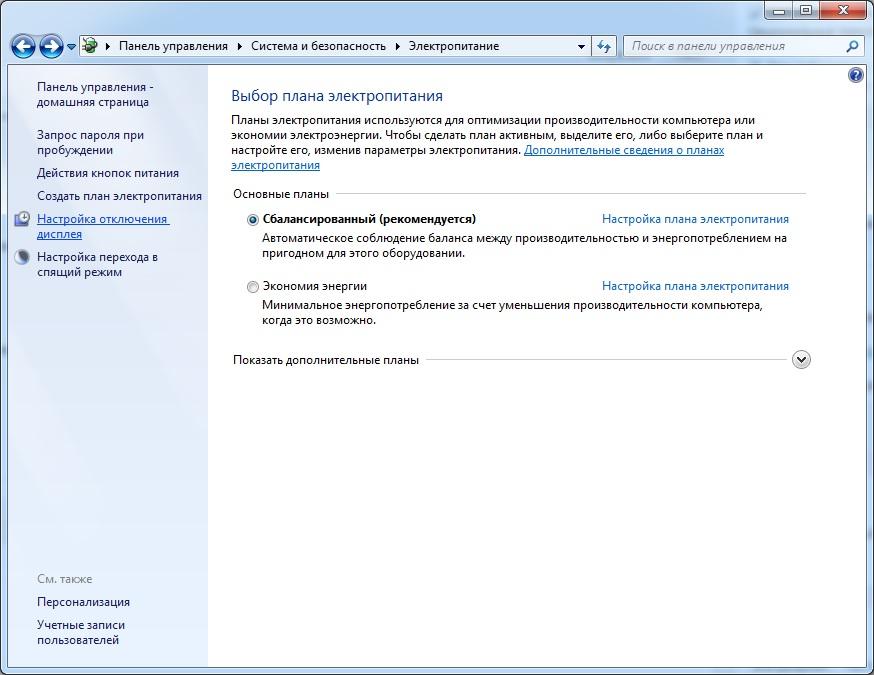Select the Экономия энергии radio button
874x675 pixels.
[253, 286]
